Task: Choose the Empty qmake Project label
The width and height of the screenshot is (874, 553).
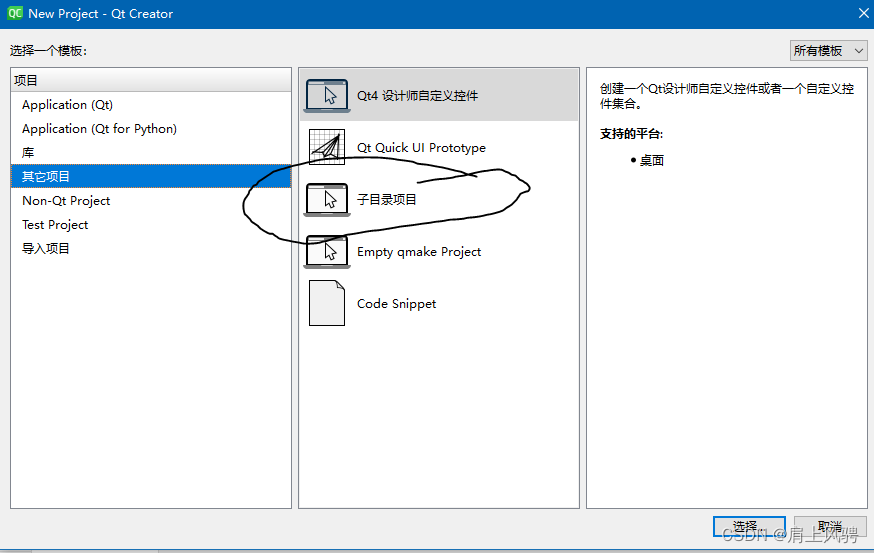Action: click(419, 252)
